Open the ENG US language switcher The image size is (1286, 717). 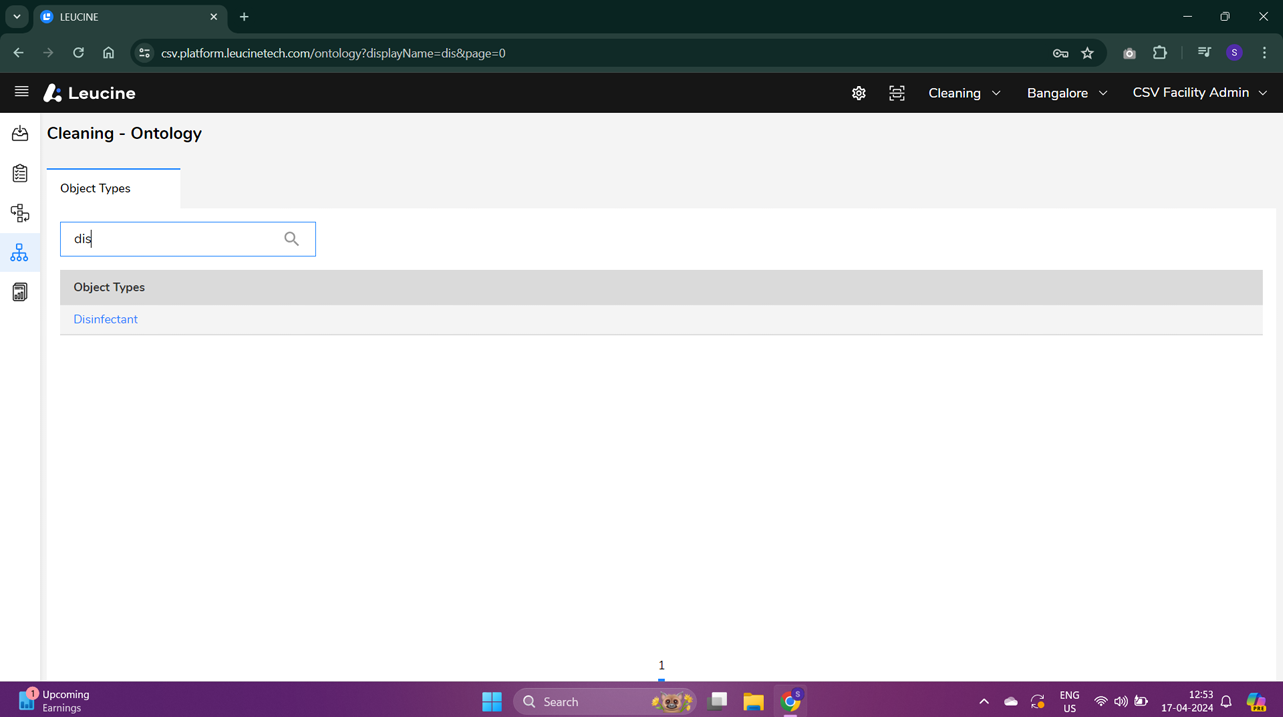[x=1072, y=703]
